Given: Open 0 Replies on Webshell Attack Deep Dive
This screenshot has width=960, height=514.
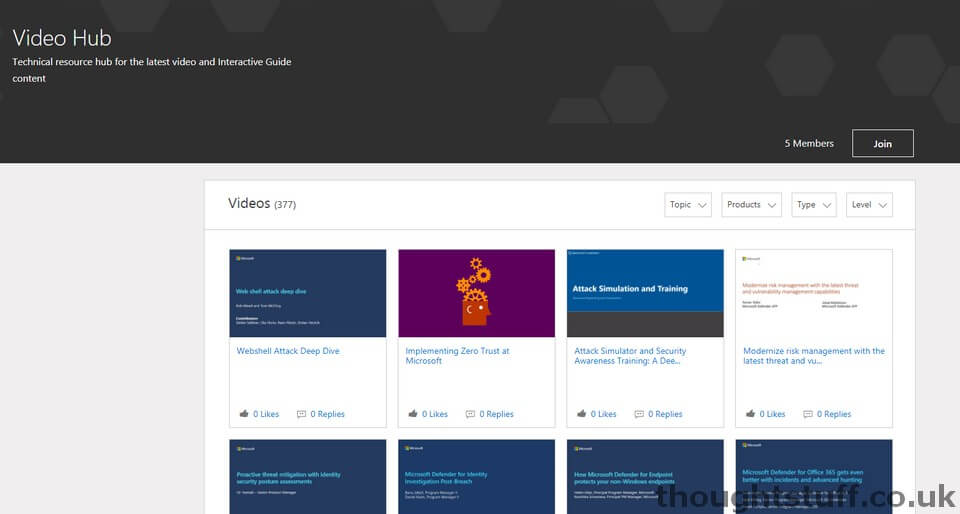Looking at the screenshot, I should (328, 414).
